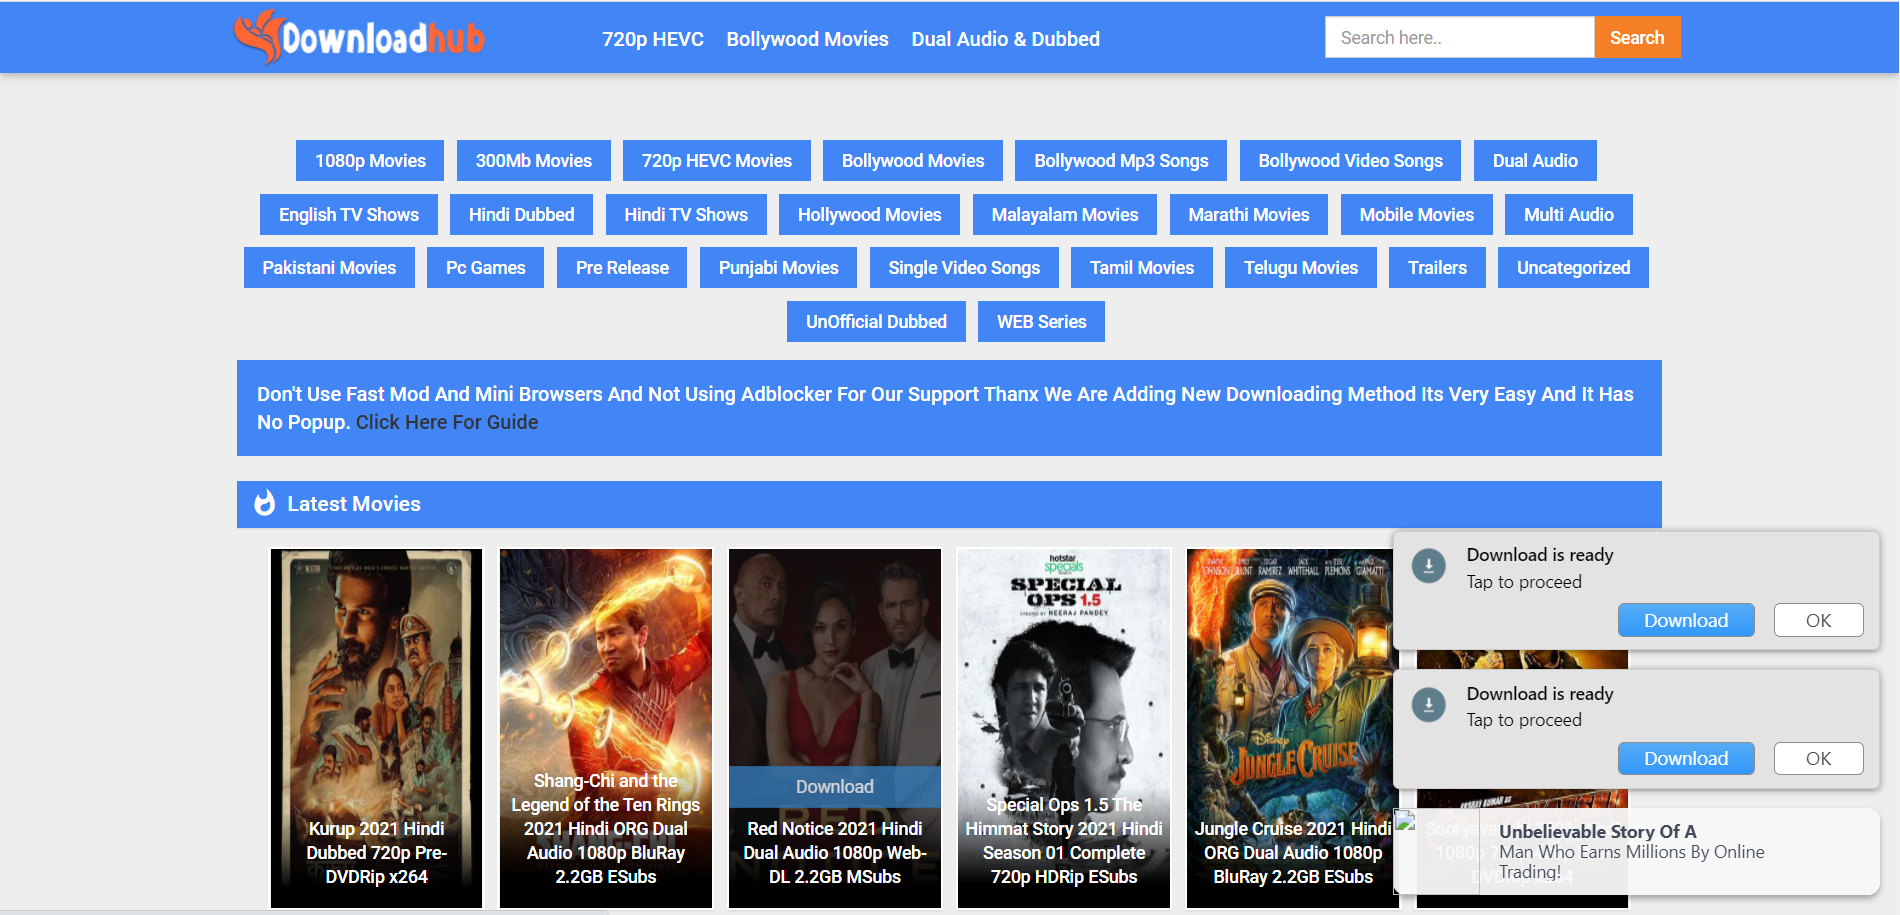Dismiss the second notification with OK
The image size is (1900, 915).
tap(1817, 758)
